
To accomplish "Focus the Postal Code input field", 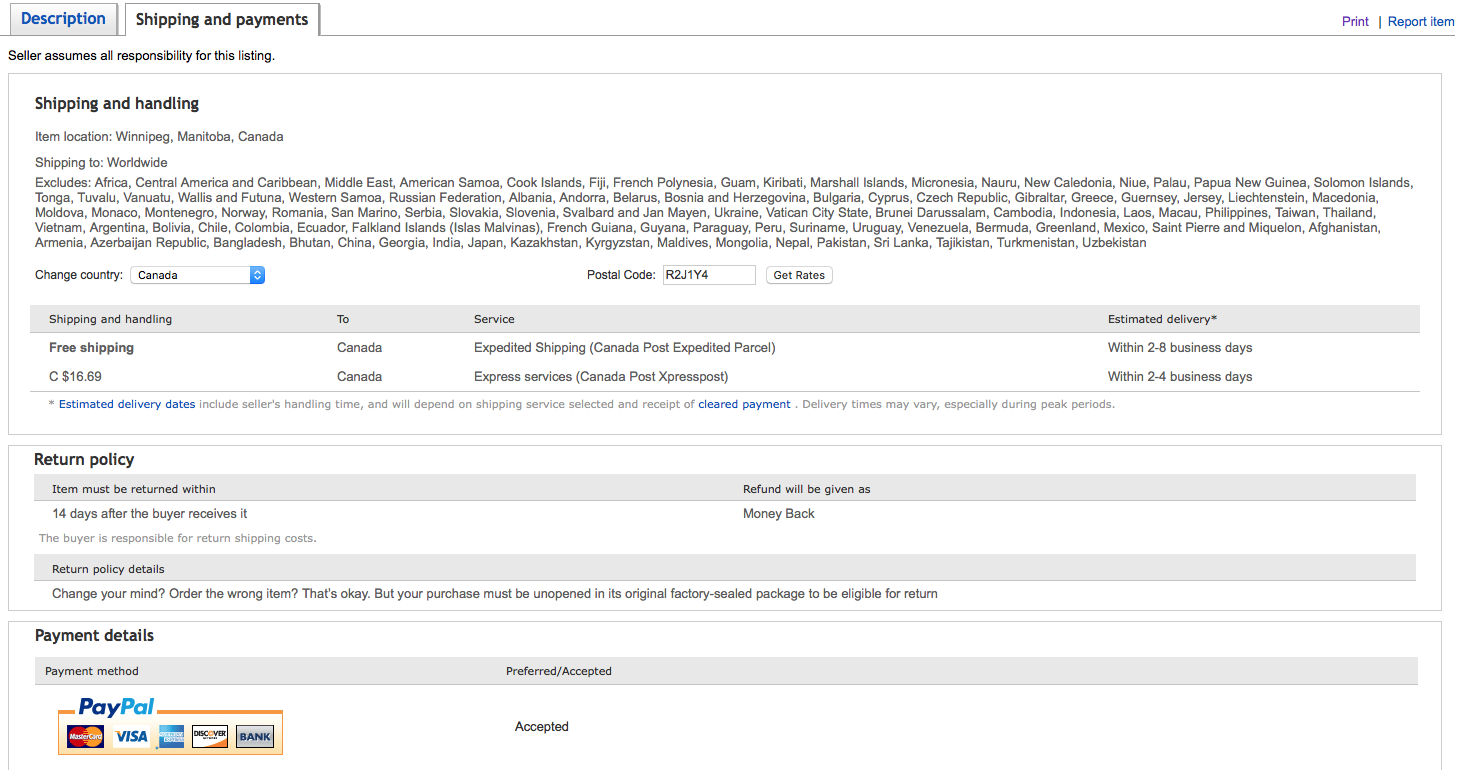I will coord(709,275).
